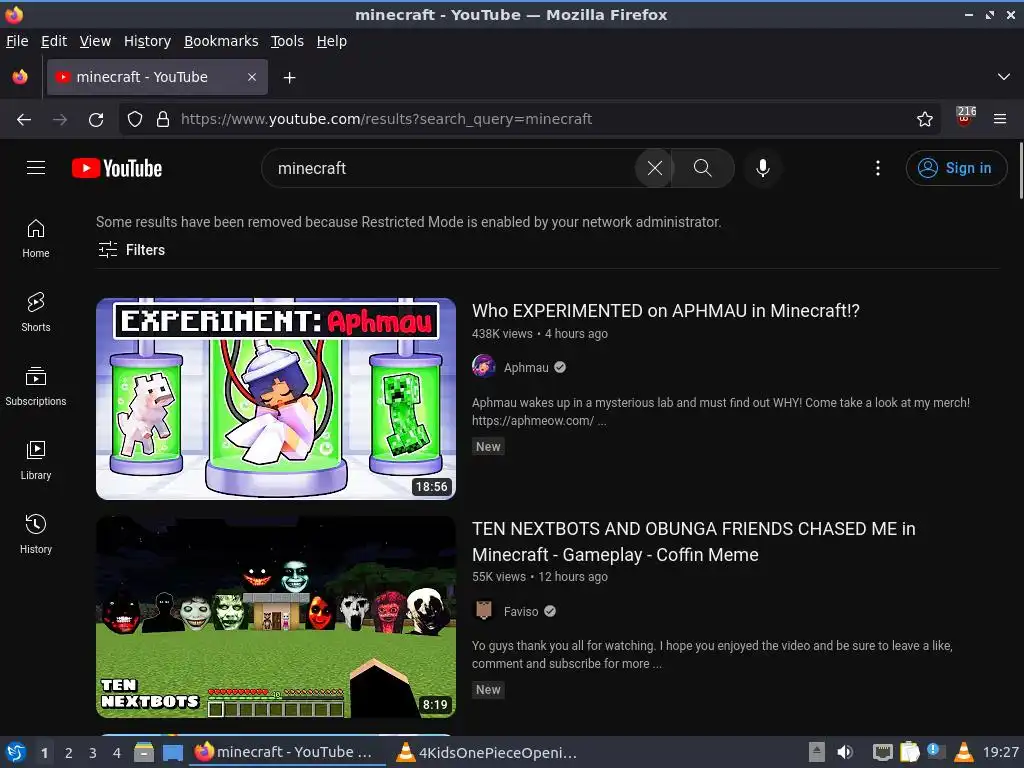Click the page vertical scrollbar

[x=1021, y=170]
